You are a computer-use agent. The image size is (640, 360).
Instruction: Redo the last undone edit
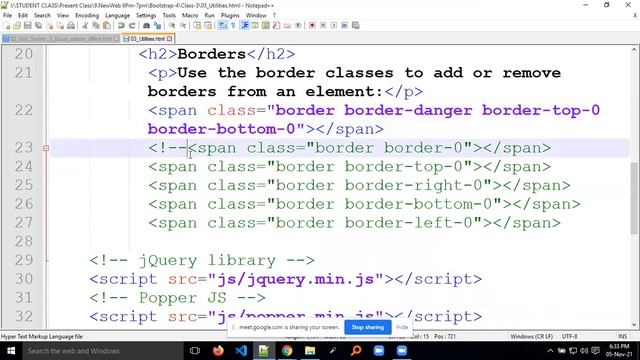[x=132, y=25]
